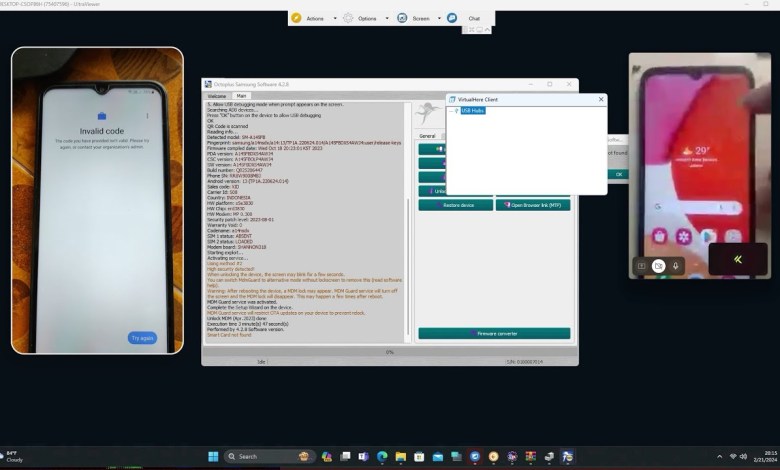
Task: Switch to the Welcome tab in Octoplus
Action: pyautogui.click(x=216, y=95)
